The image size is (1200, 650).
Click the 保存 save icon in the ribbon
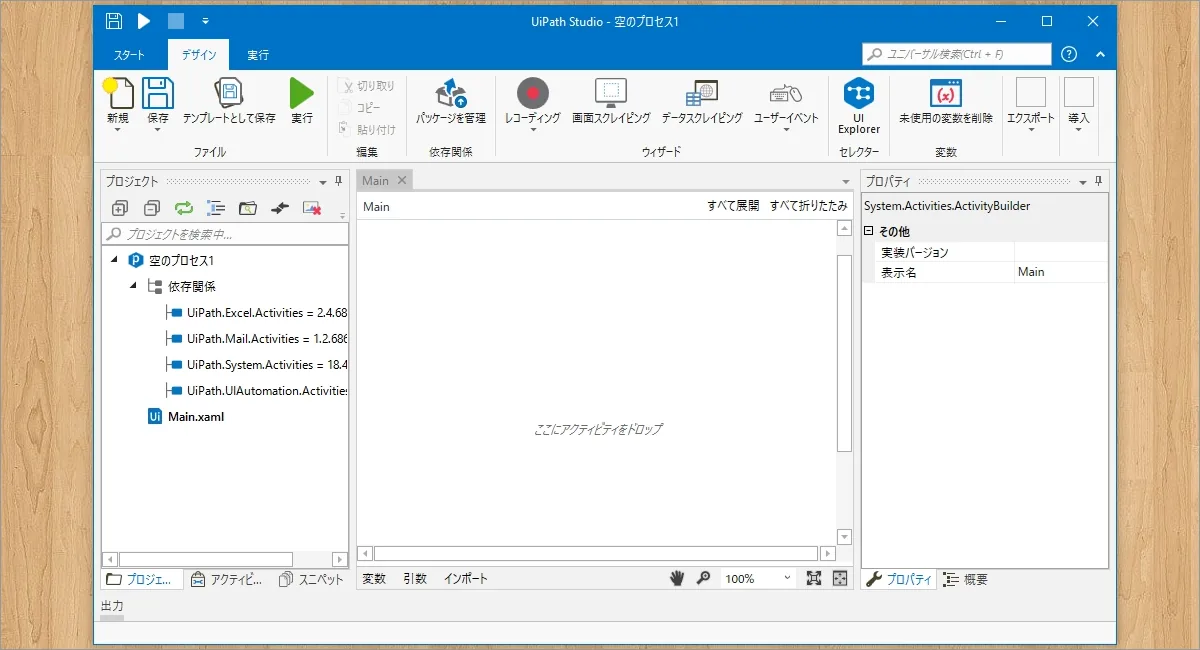(x=158, y=93)
